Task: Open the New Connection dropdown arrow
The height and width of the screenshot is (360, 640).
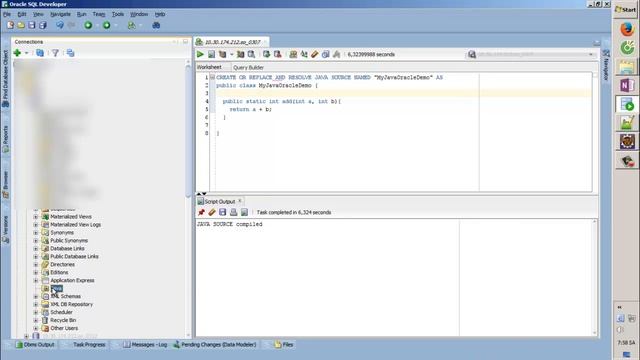Action: coord(27,53)
